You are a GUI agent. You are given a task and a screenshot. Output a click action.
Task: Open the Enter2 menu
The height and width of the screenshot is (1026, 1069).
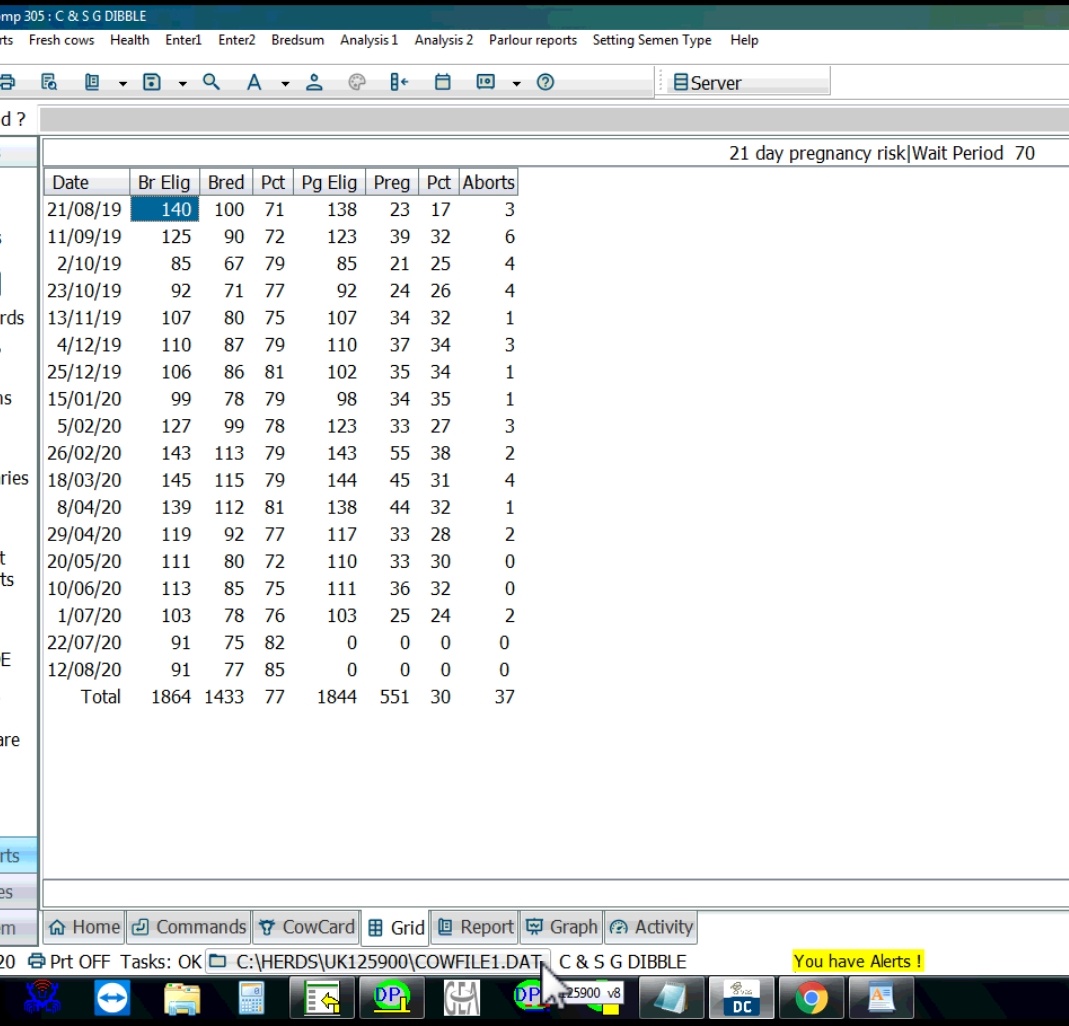point(237,40)
